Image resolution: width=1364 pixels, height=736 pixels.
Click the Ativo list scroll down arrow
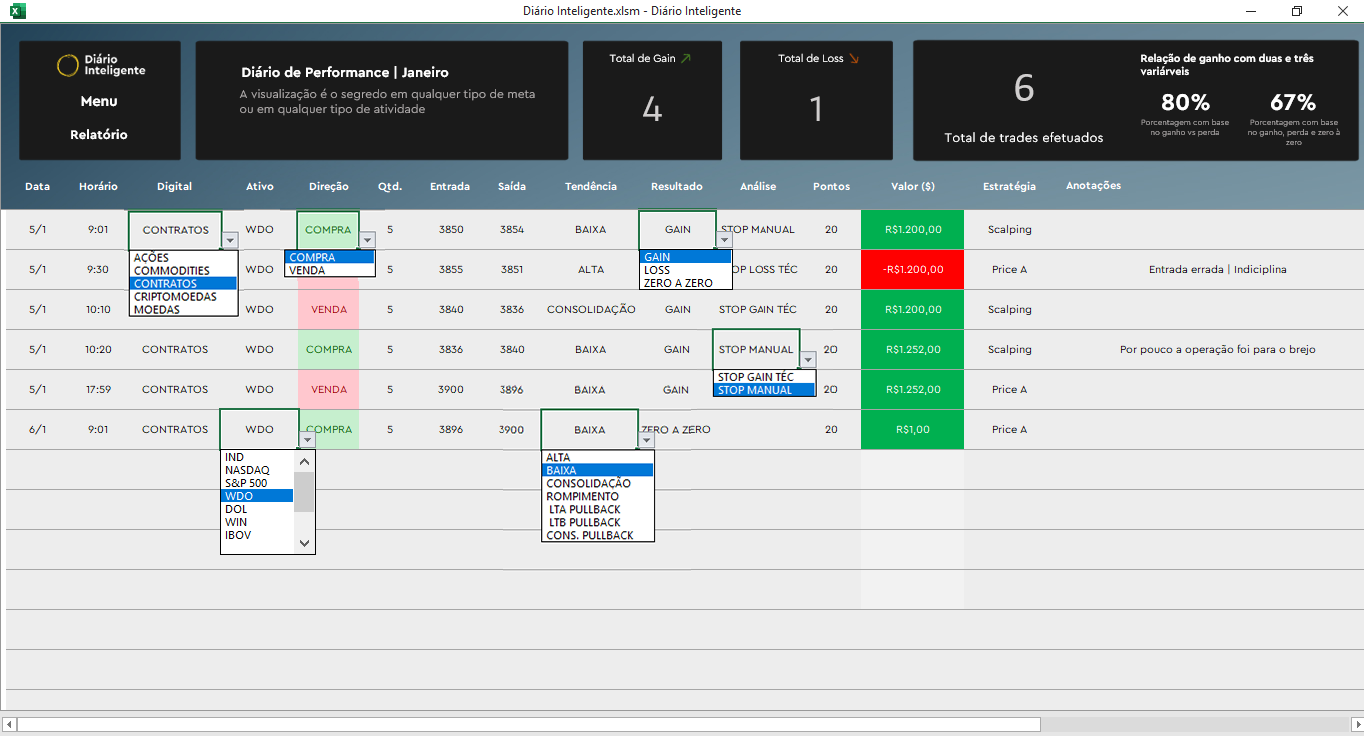304,543
